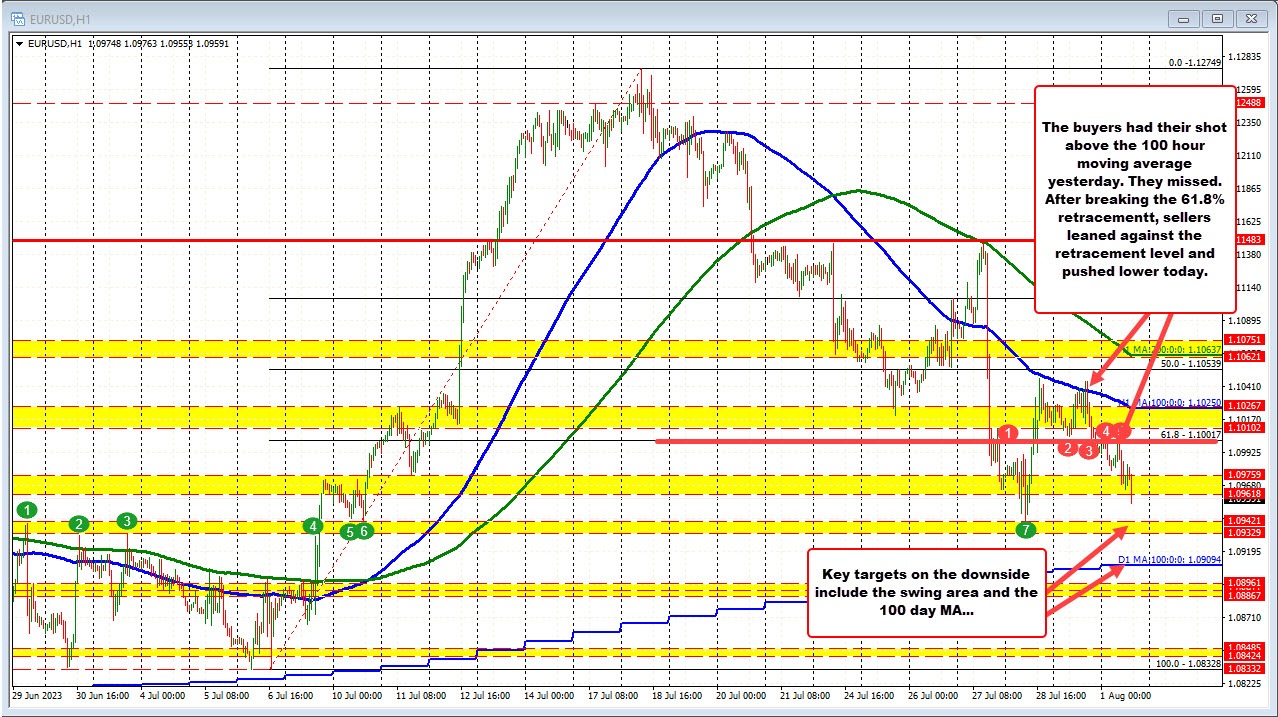Viewport: 1278px width, 717px height.
Task: Click the EURUSD,H1 window title bar text
Action: (60, 18)
